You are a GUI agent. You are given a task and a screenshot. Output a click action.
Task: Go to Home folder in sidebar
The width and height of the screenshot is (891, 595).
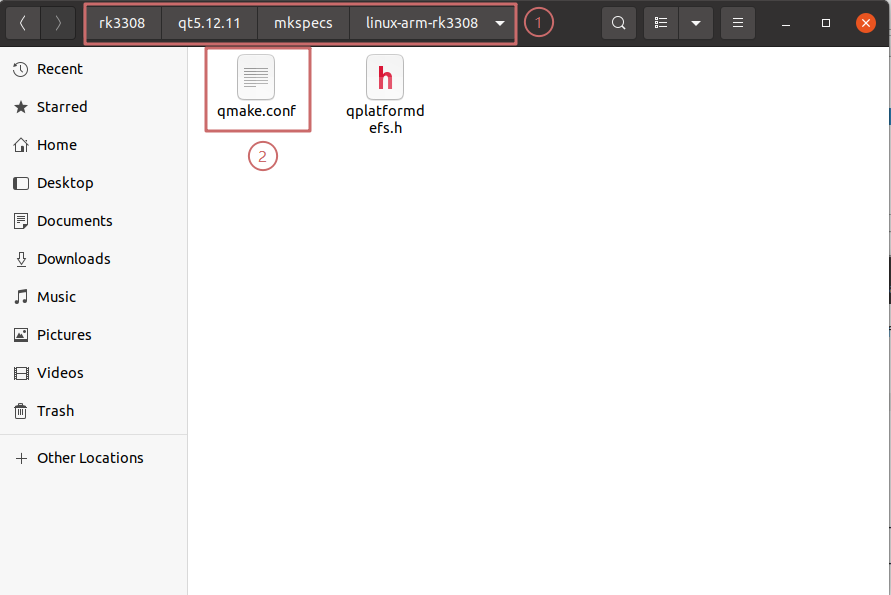[57, 145]
